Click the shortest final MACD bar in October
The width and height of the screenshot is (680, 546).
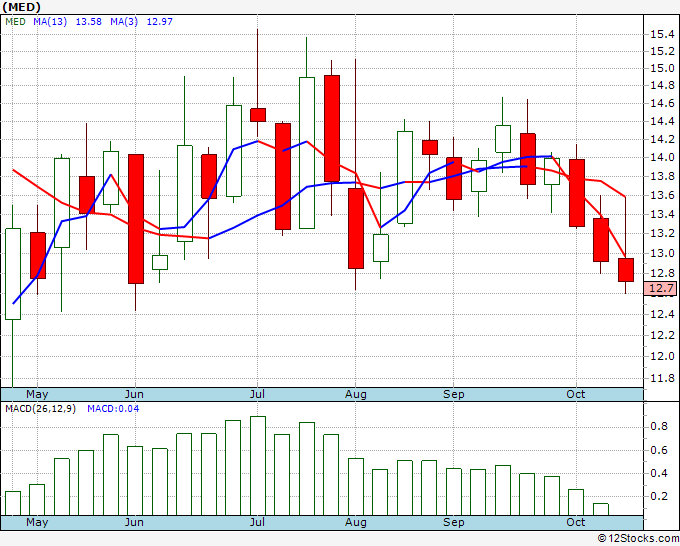(601, 509)
